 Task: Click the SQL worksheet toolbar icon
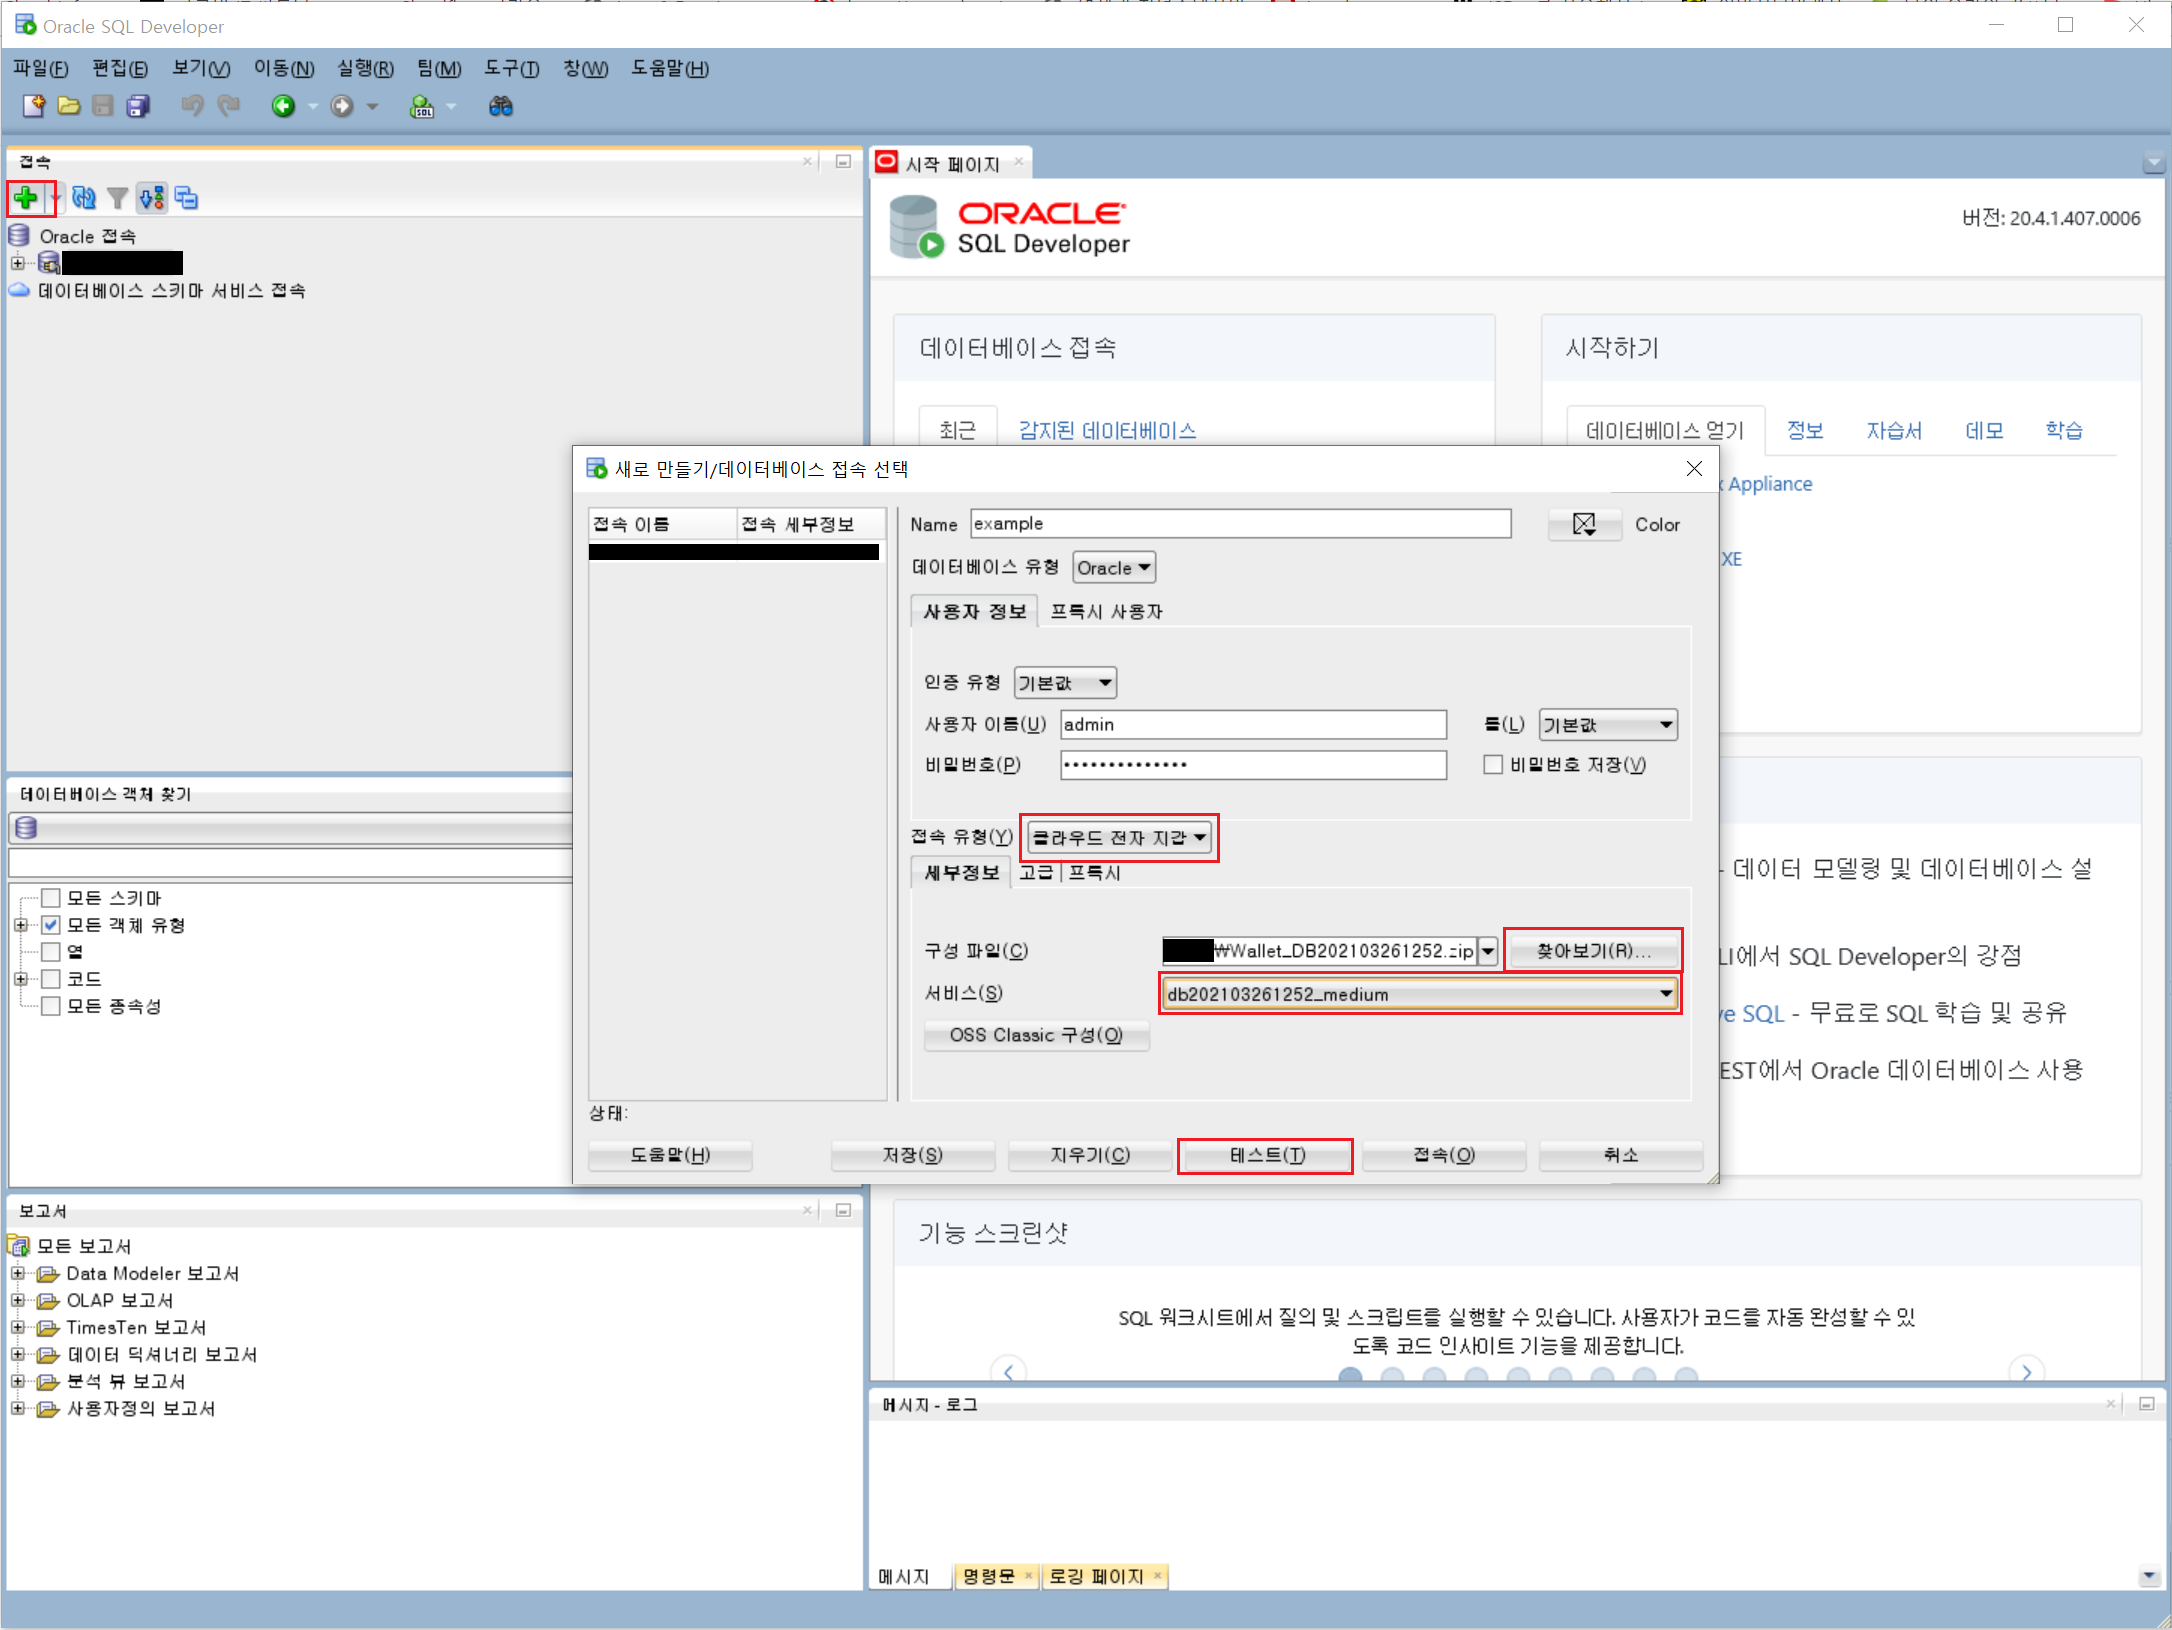click(x=422, y=106)
